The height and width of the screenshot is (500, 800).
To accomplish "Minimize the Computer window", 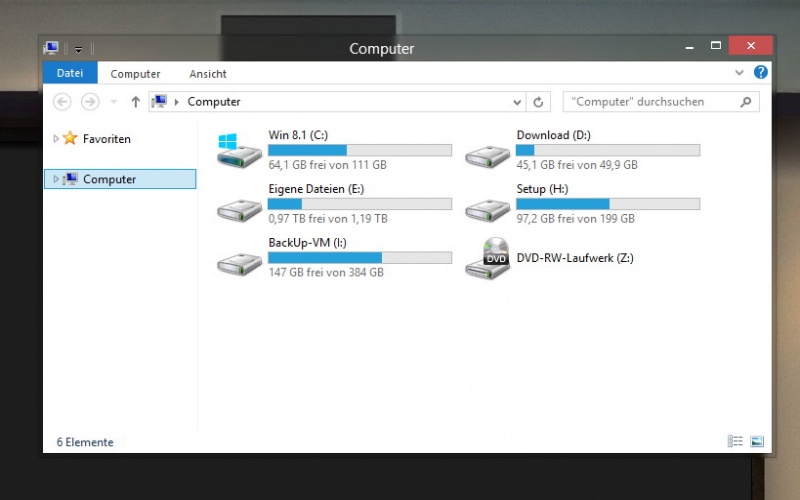I will [x=689, y=46].
